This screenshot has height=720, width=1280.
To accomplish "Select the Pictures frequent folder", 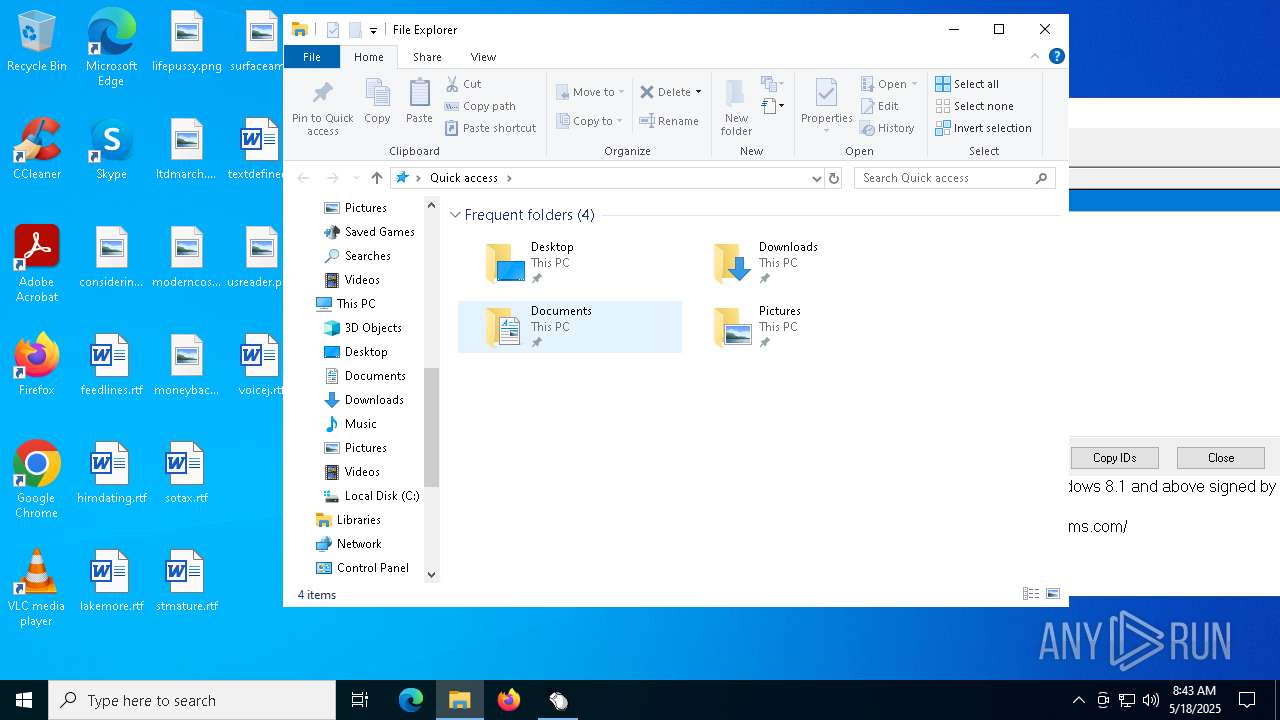I will coord(798,326).
